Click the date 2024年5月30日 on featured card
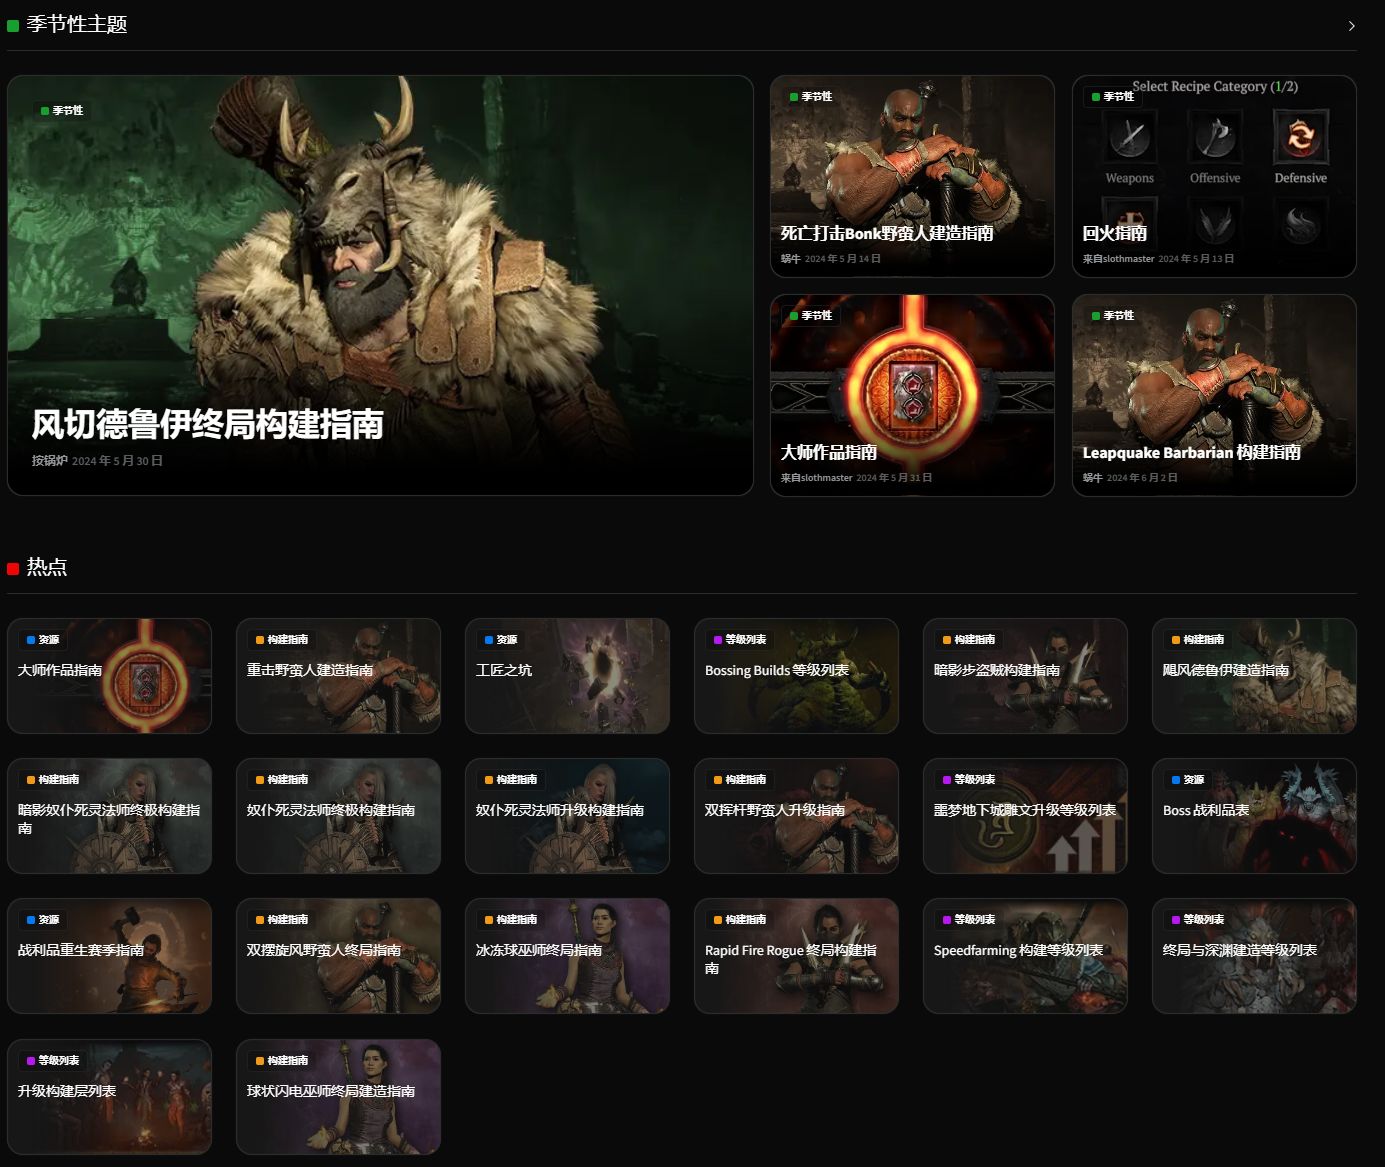Image resolution: width=1385 pixels, height=1167 pixels. pos(117,461)
